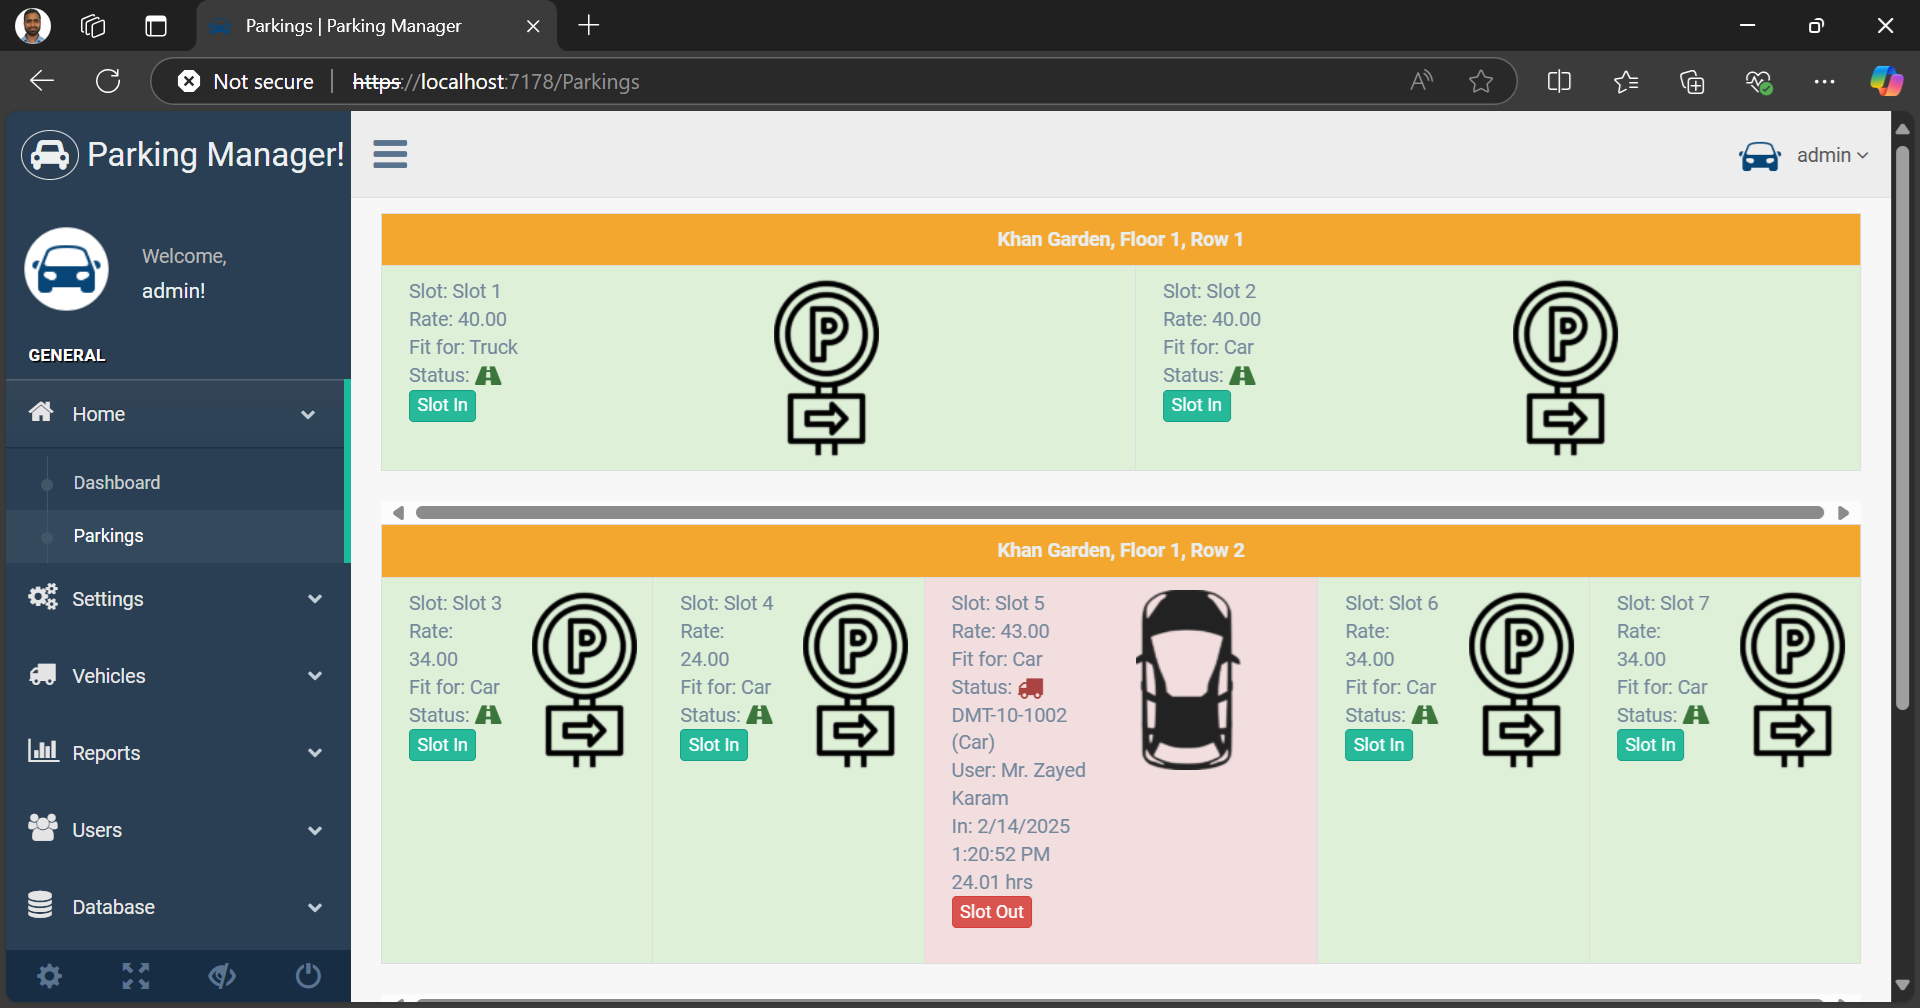Select Dashboard in the sidebar
Image resolution: width=1920 pixels, height=1008 pixels.
click(x=116, y=482)
